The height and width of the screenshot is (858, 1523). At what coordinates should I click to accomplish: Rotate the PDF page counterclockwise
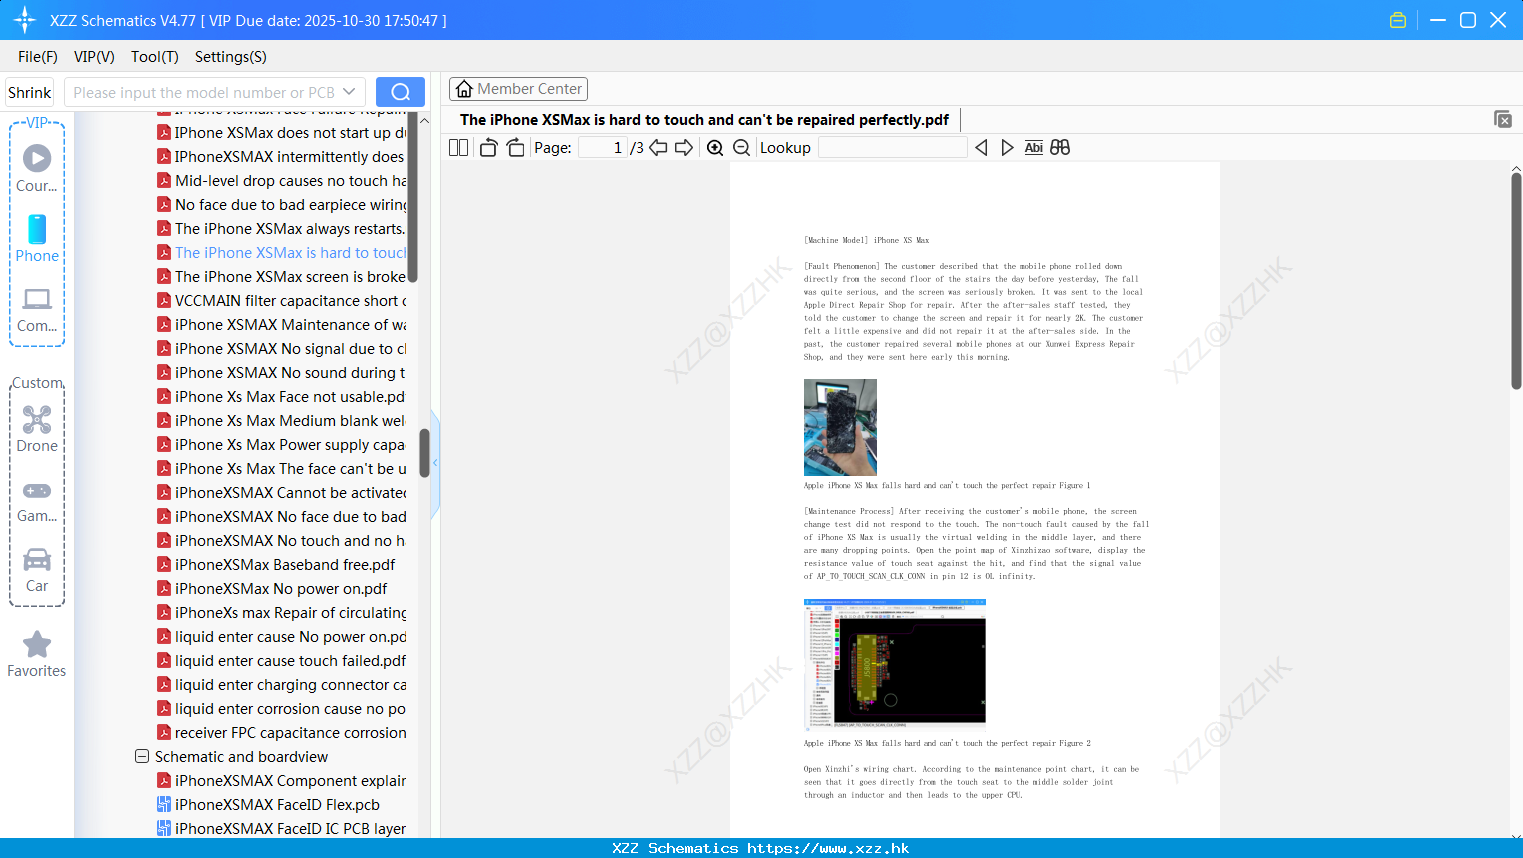pyautogui.click(x=488, y=147)
